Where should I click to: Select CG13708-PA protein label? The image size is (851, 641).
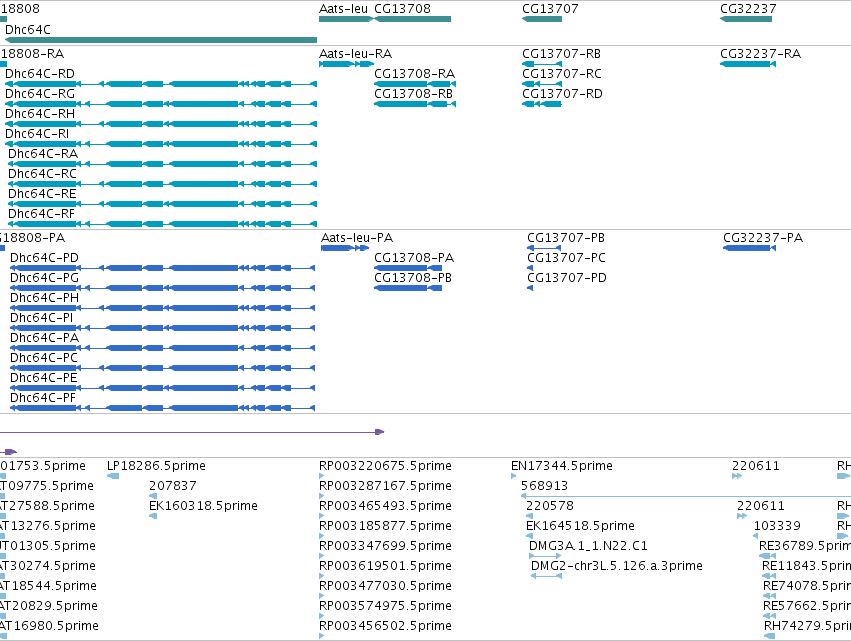tap(414, 257)
